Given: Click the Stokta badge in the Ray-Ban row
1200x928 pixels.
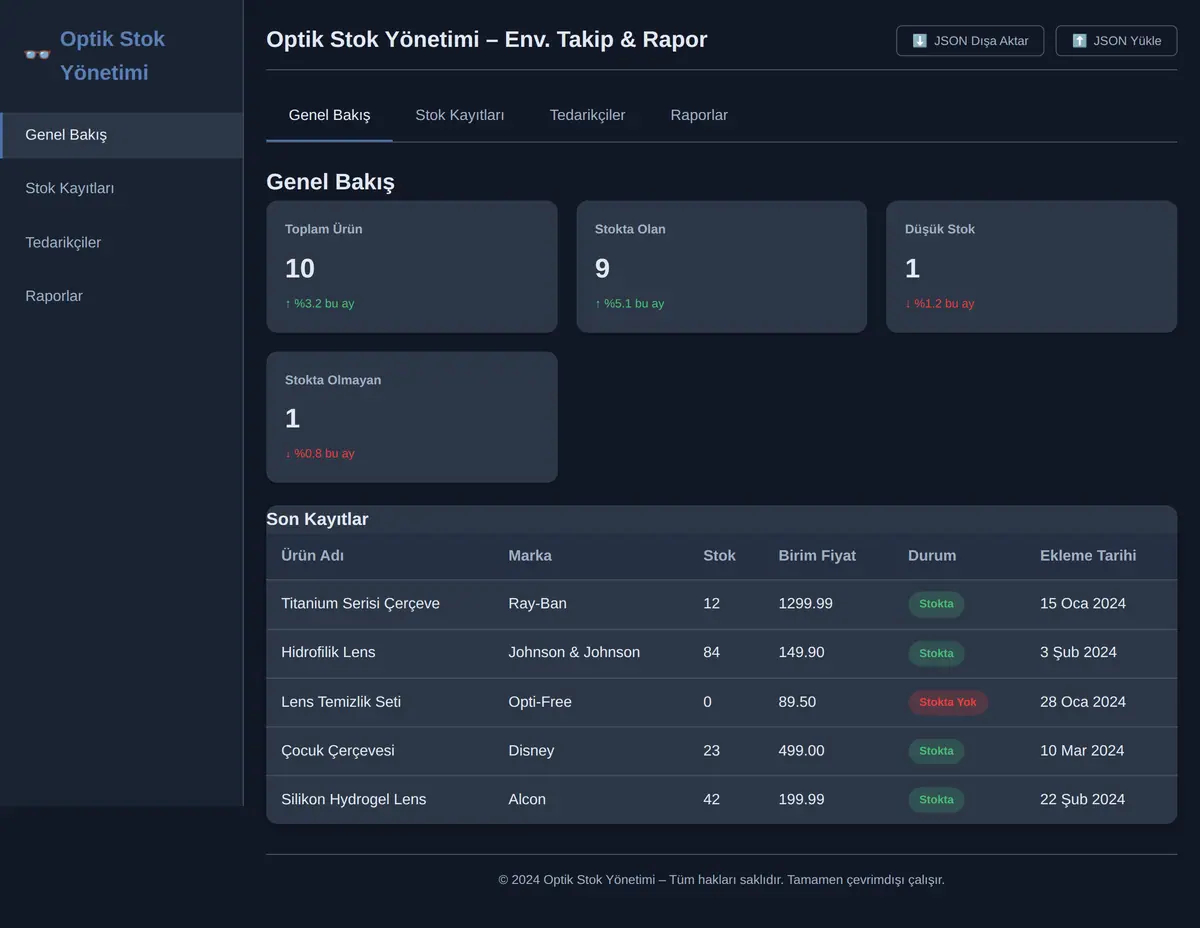Looking at the screenshot, I should 936,604.
